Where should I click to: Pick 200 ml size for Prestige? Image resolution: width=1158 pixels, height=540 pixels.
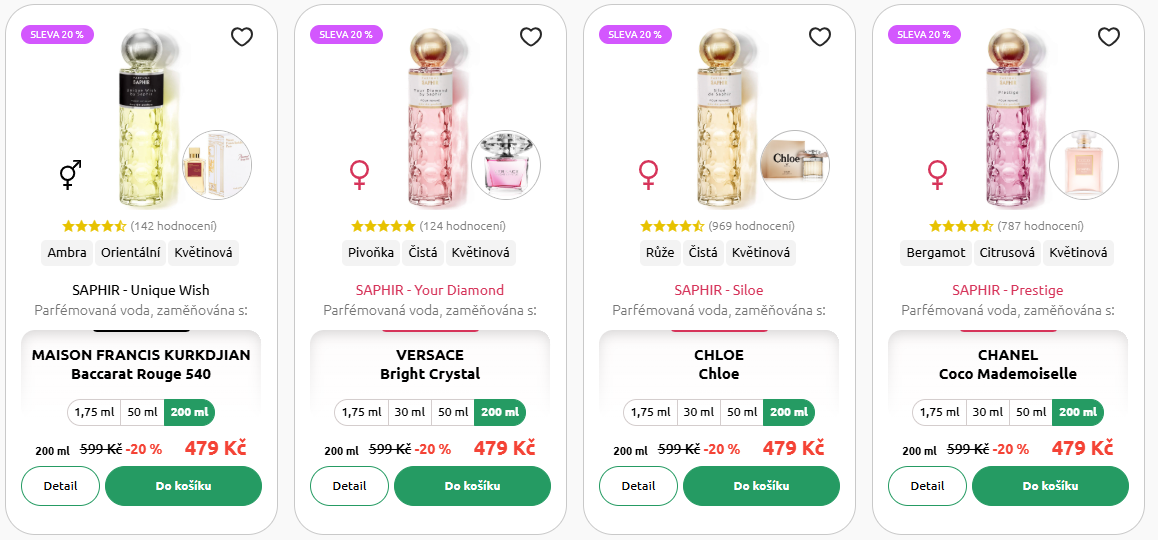pyautogui.click(x=1078, y=412)
